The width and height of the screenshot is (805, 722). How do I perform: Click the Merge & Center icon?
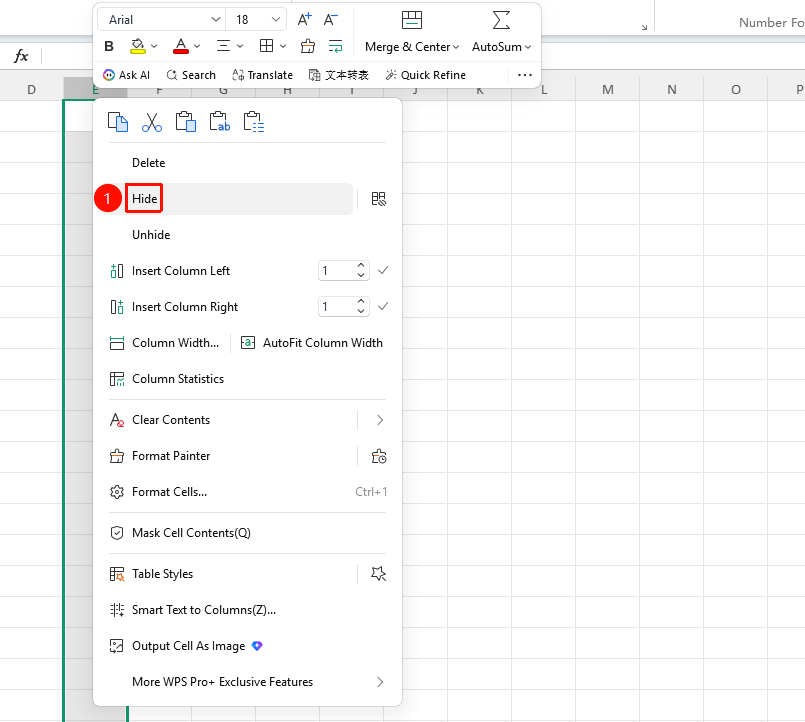coord(412,20)
